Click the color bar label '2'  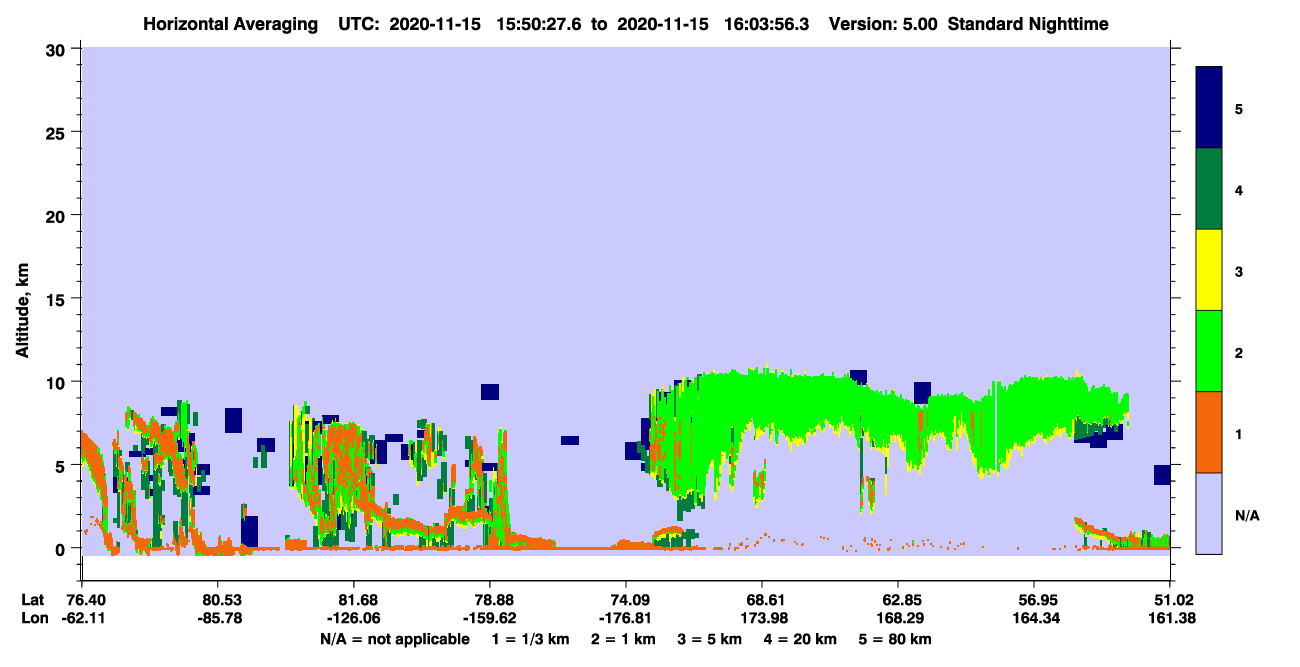1238,352
